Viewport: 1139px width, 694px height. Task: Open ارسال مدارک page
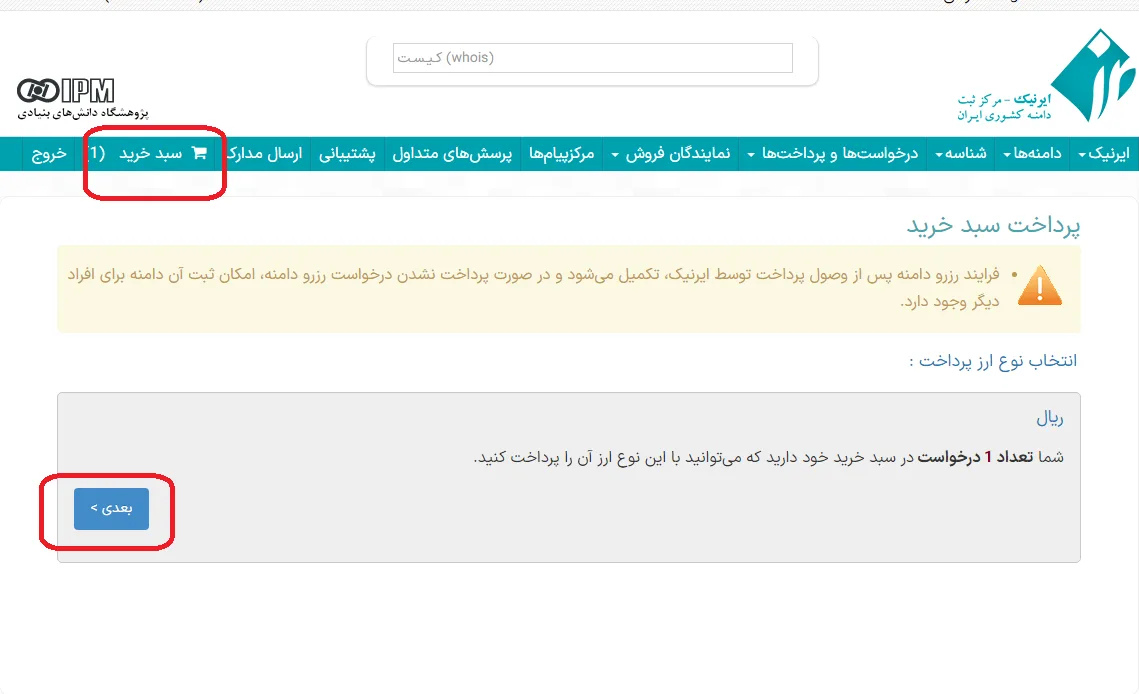264,153
